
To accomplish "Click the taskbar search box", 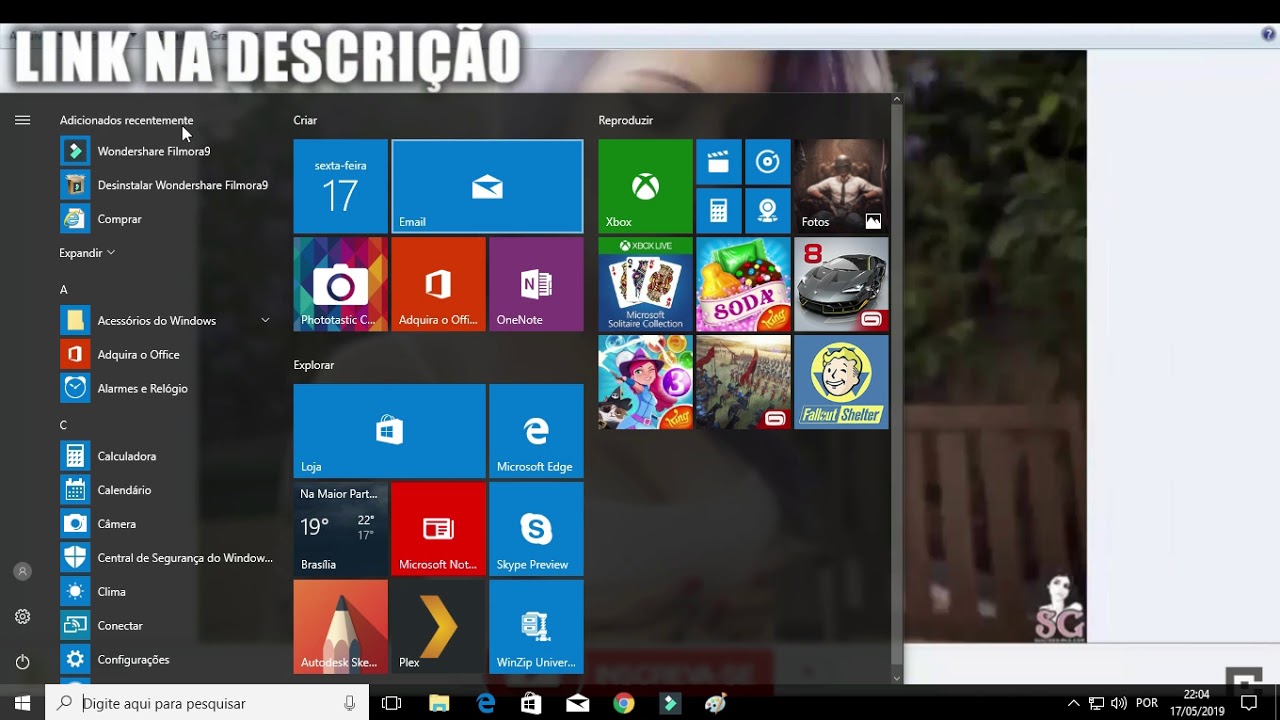I will pyautogui.click(x=207, y=703).
